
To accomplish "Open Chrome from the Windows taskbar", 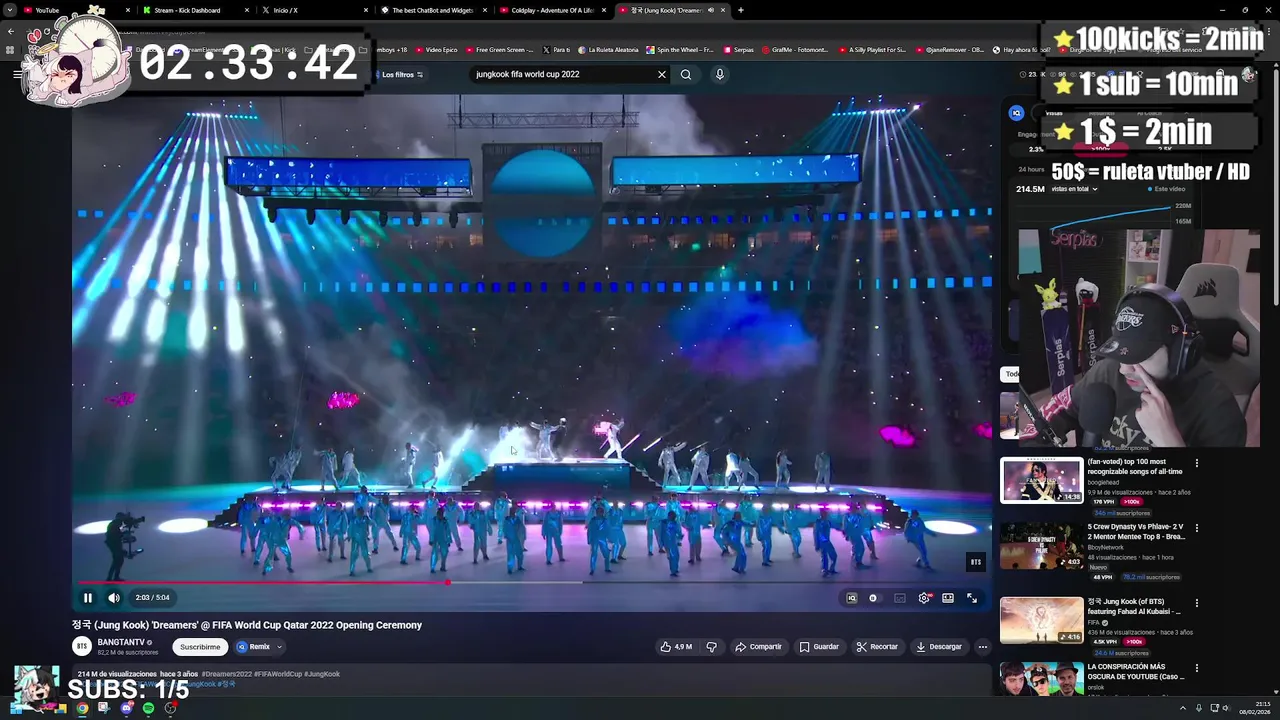I will 82,708.
